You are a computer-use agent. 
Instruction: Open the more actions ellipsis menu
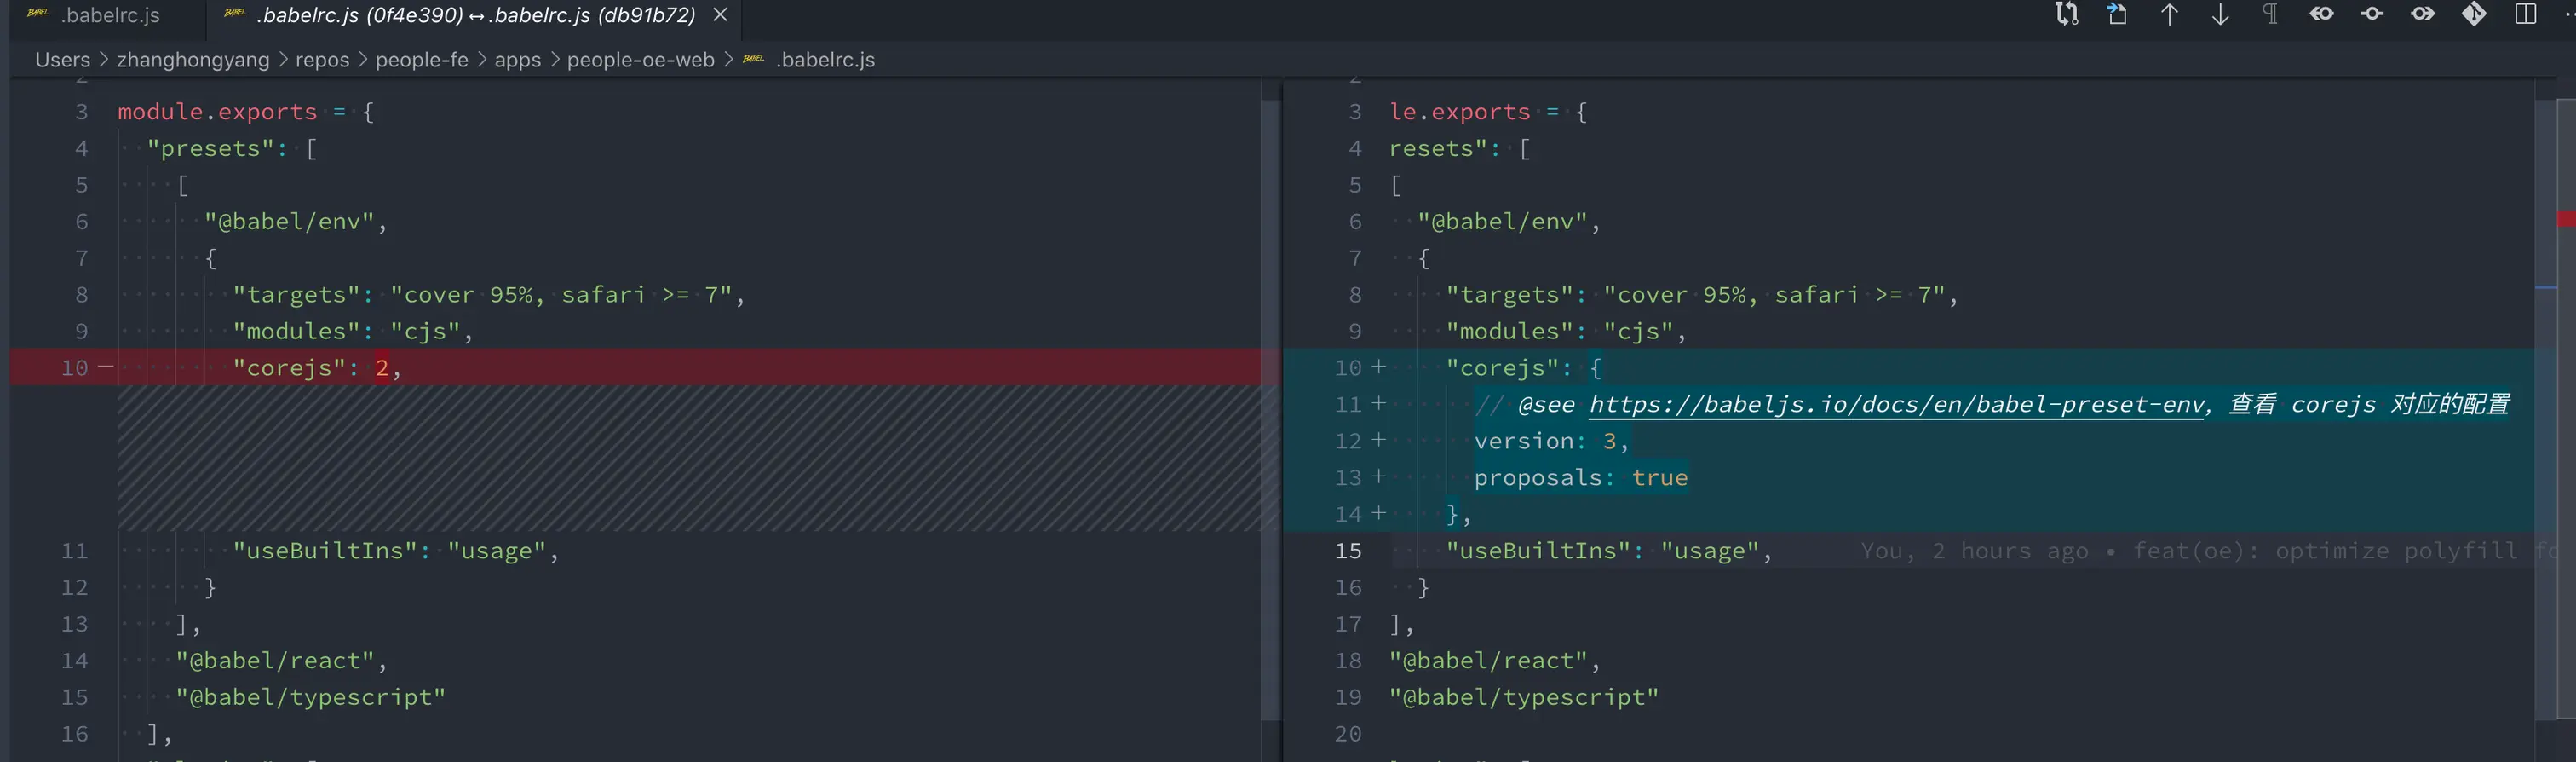(x=2569, y=14)
